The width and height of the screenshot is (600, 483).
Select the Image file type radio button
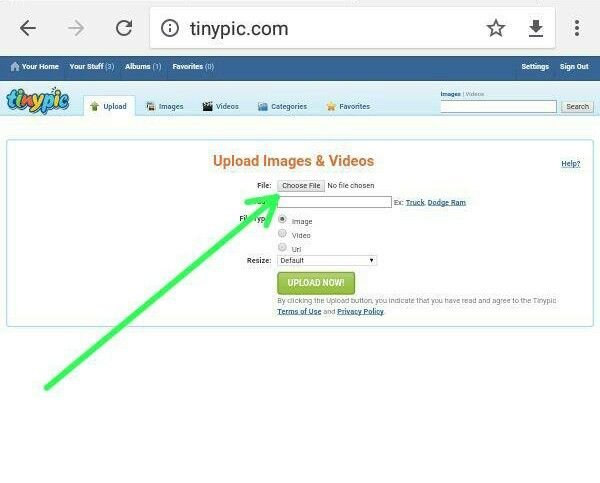pyautogui.click(x=282, y=219)
